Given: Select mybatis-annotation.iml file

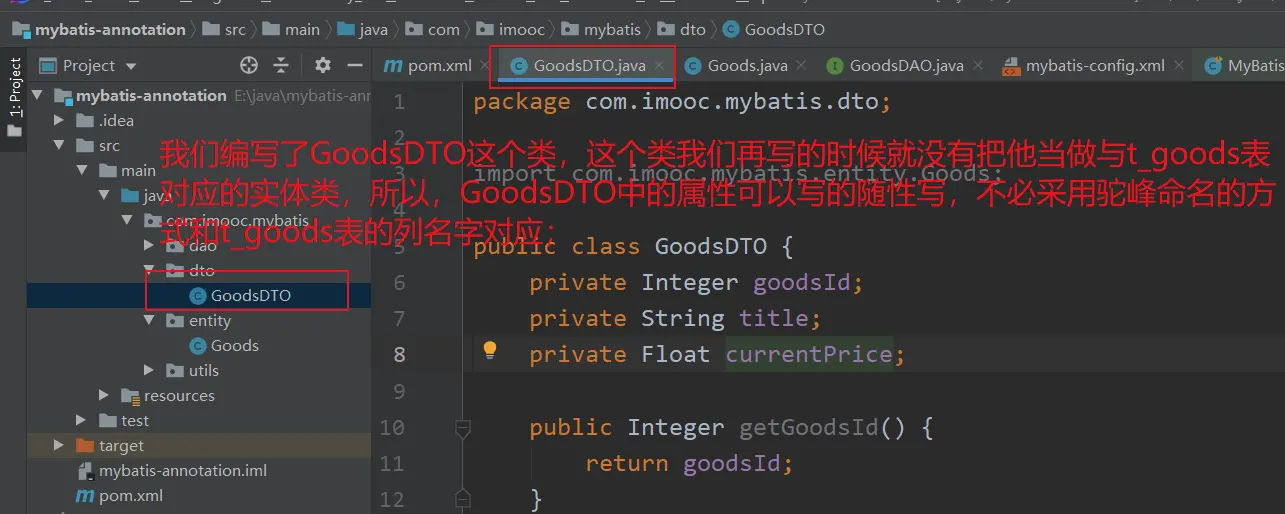Looking at the screenshot, I should point(182,471).
